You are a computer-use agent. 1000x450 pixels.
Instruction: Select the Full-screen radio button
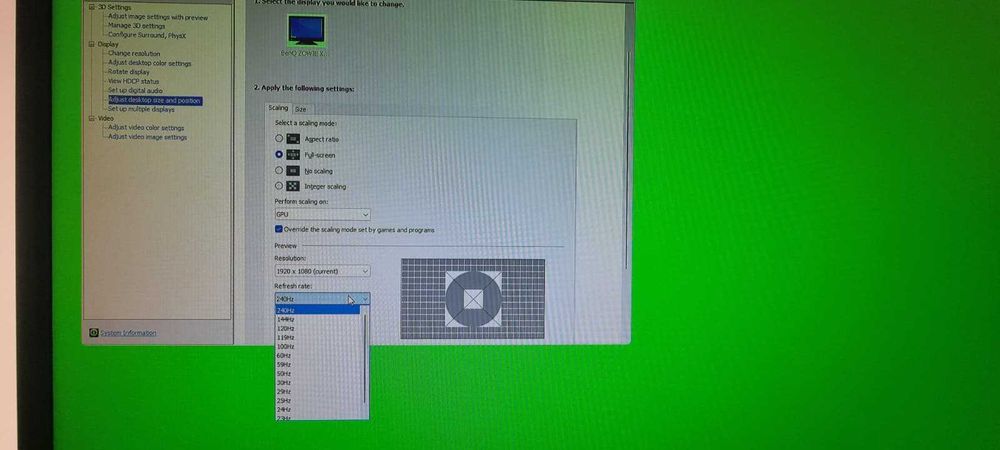(279, 154)
